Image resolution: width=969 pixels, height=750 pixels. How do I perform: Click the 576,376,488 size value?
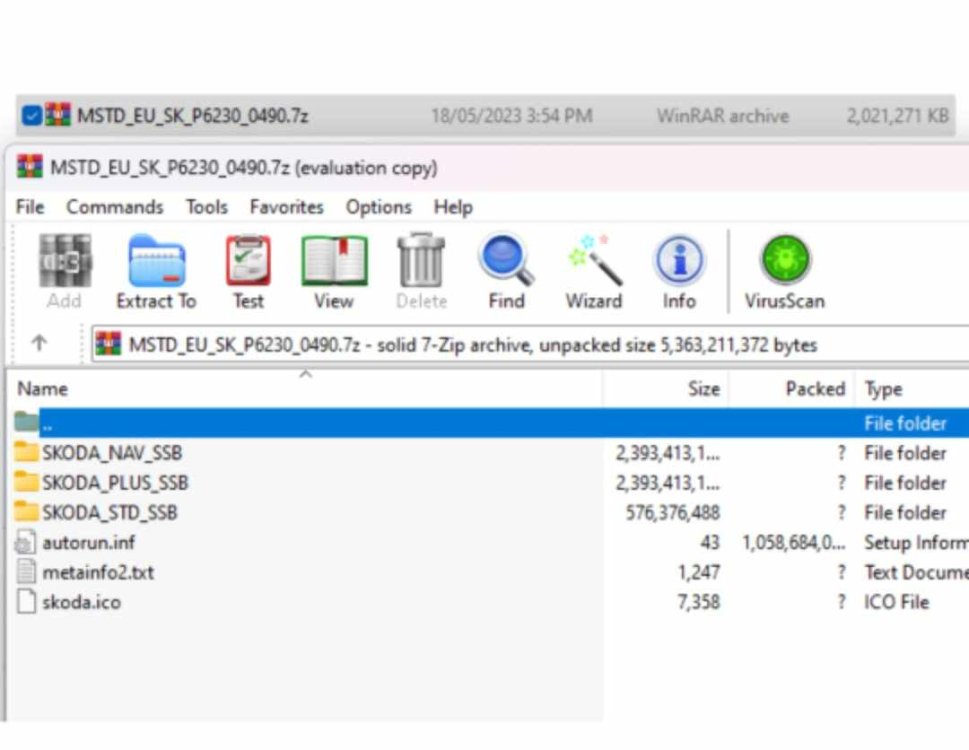pos(672,512)
